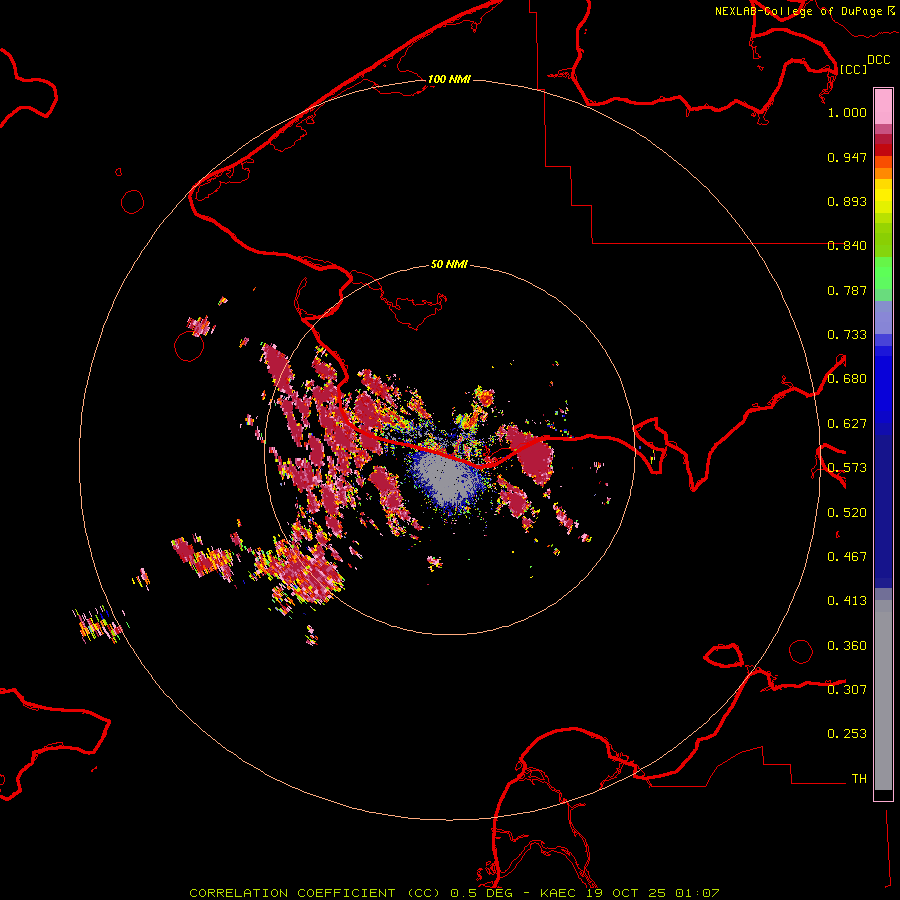The height and width of the screenshot is (900, 900).
Task: Pick the light pink swatch at color bar top
Action: (883, 107)
